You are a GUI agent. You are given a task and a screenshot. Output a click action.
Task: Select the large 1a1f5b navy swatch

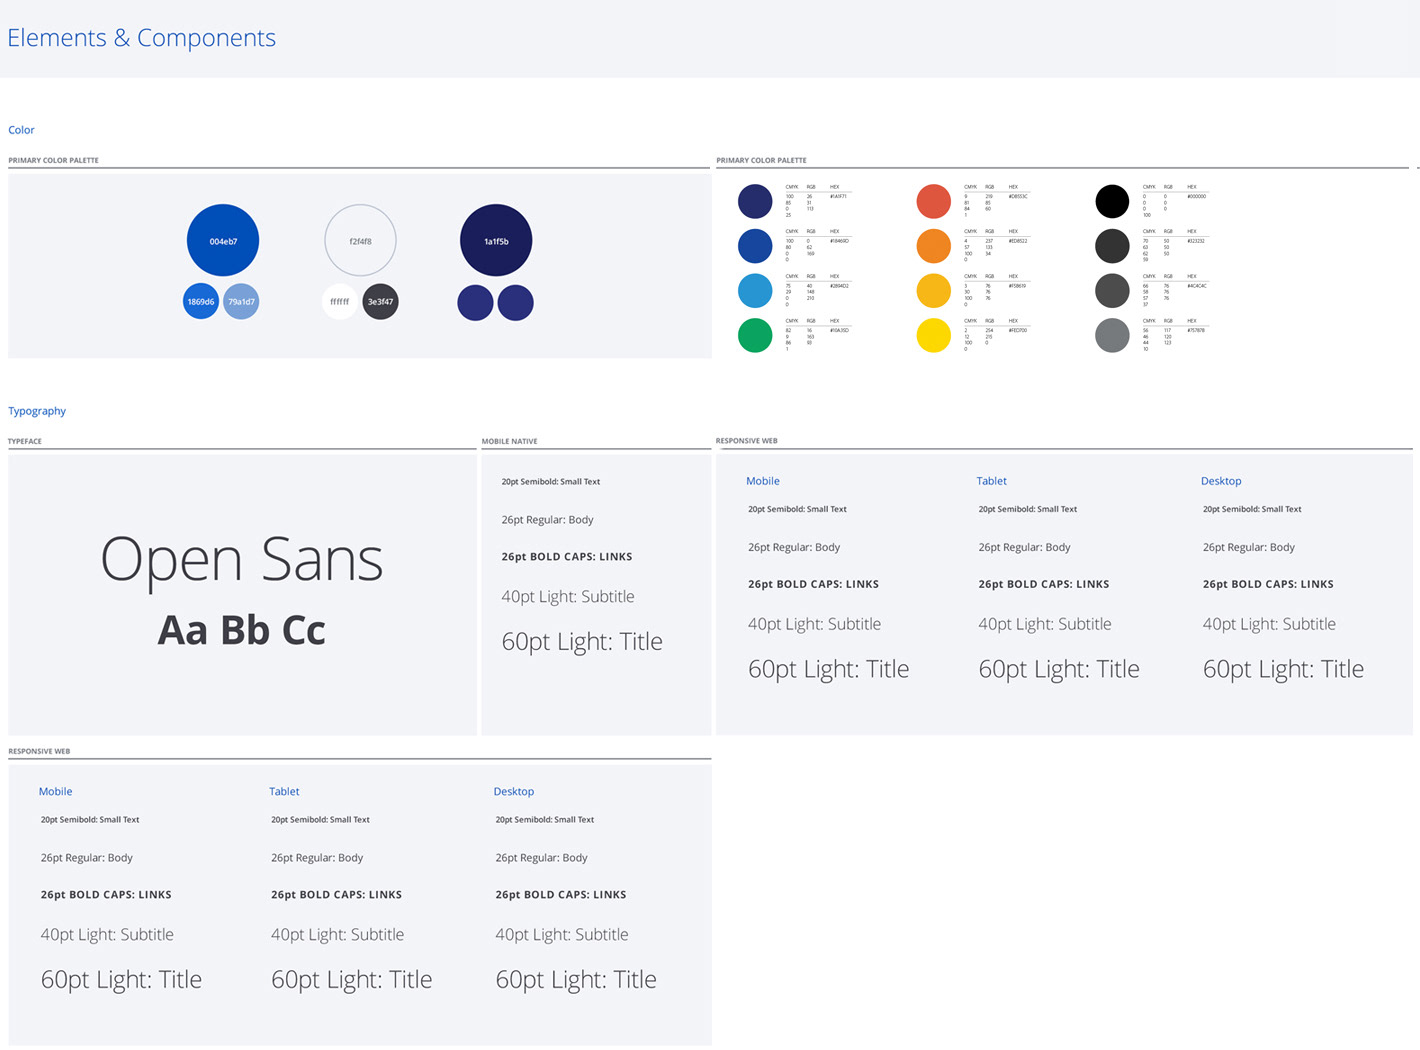click(x=496, y=240)
